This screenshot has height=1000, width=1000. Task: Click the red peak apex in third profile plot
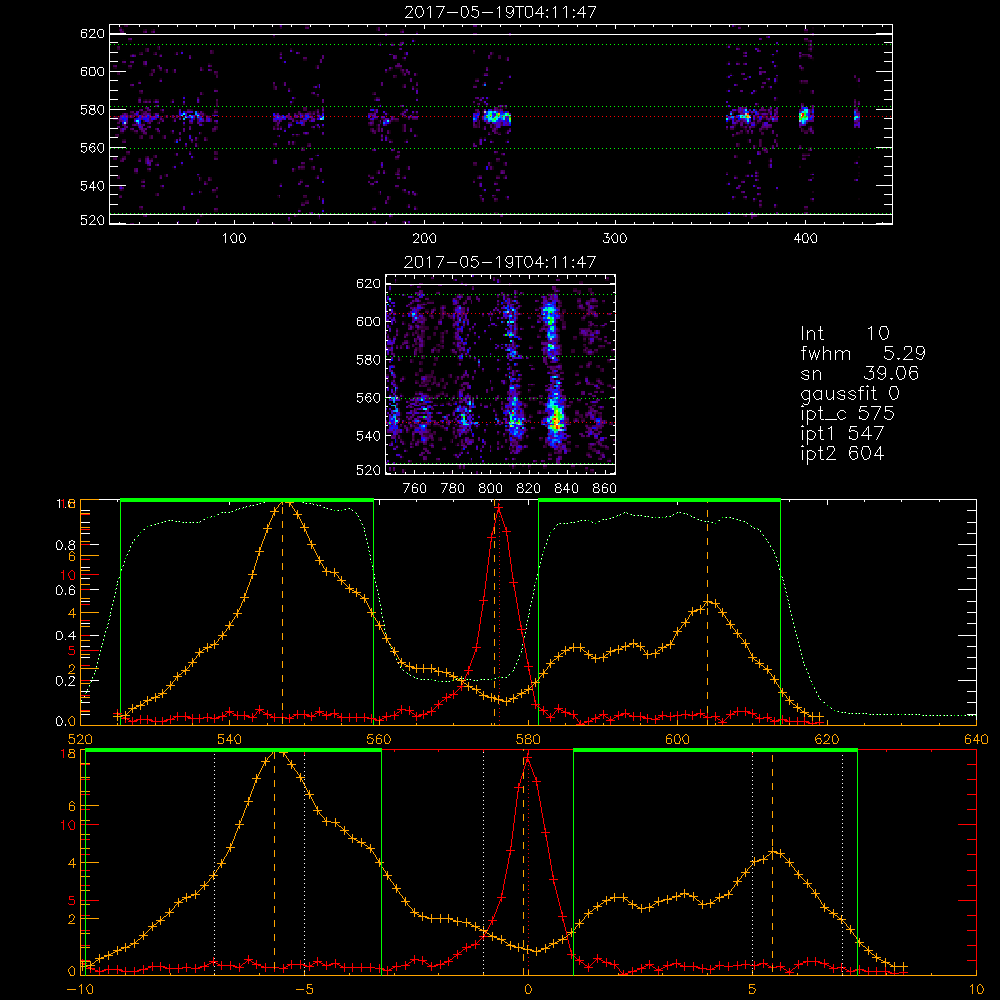[x=499, y=508]
